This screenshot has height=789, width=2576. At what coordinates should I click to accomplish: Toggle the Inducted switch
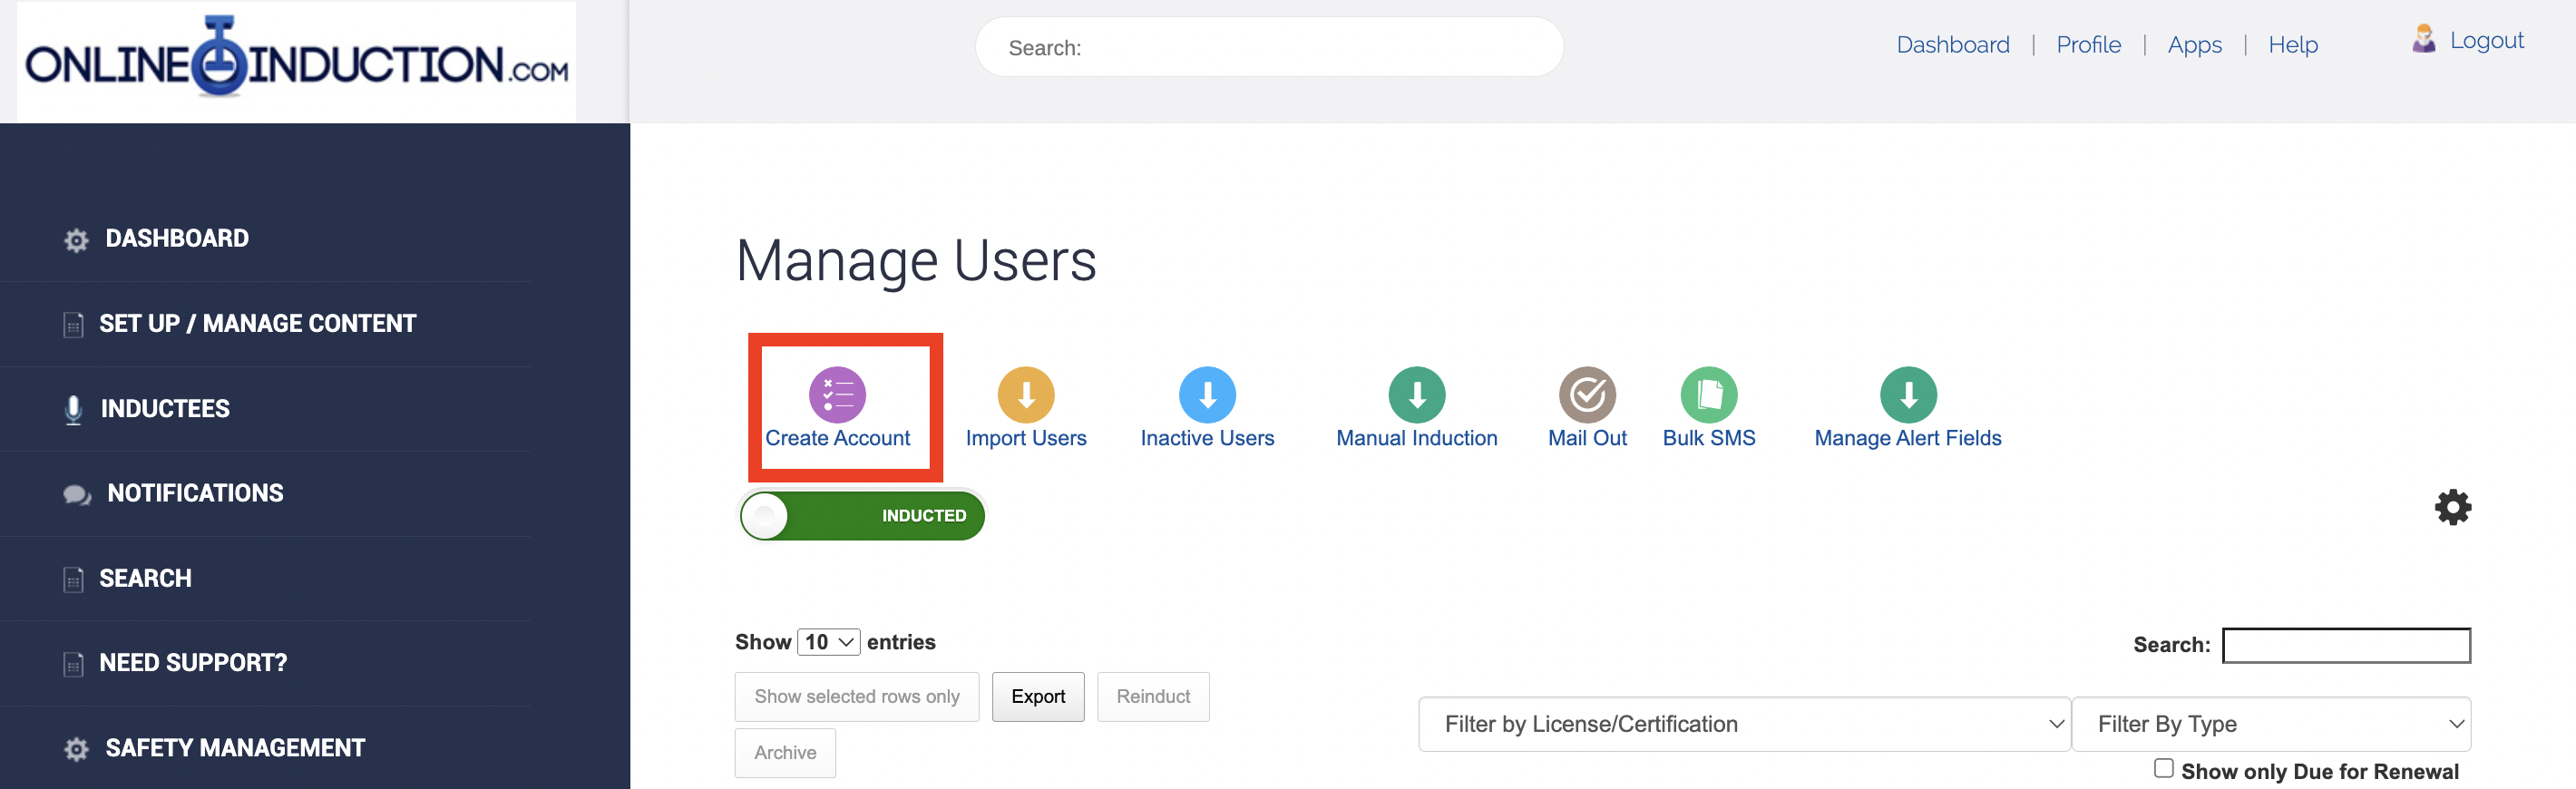click(x=862, y=515)
